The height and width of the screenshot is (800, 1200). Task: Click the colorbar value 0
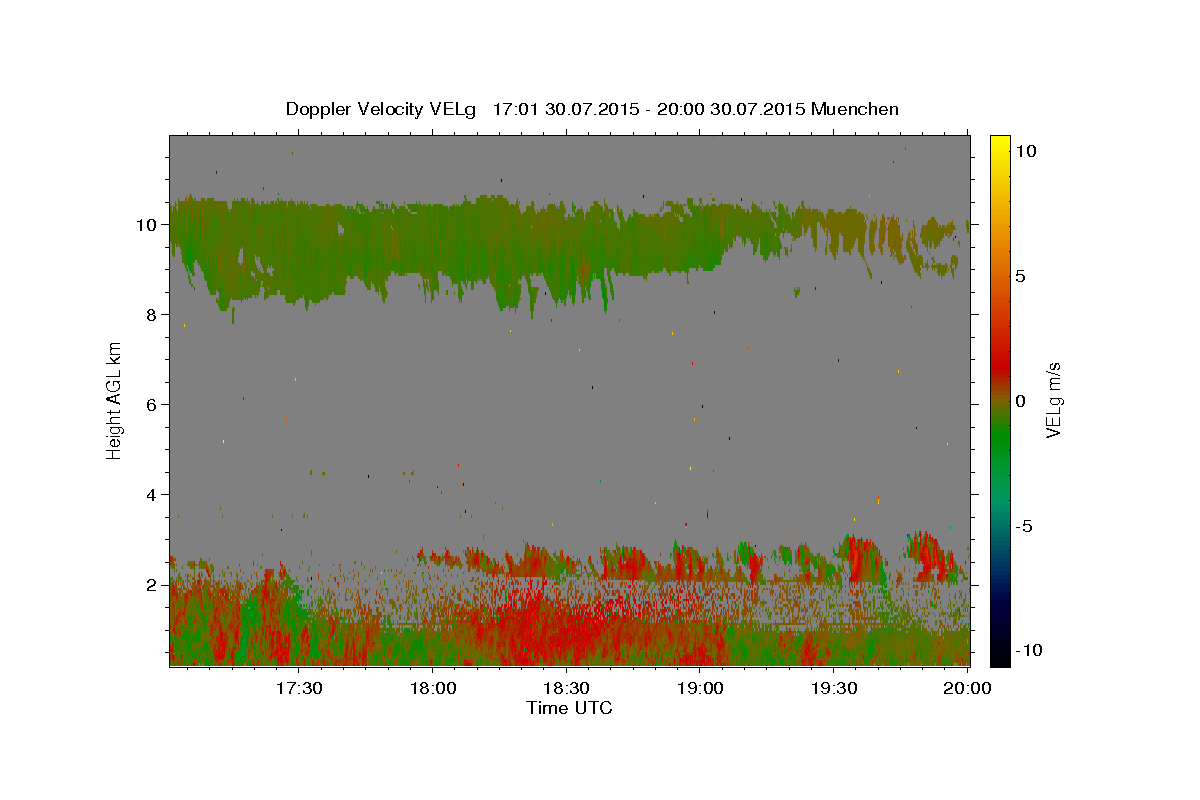tap(1020, 401)
